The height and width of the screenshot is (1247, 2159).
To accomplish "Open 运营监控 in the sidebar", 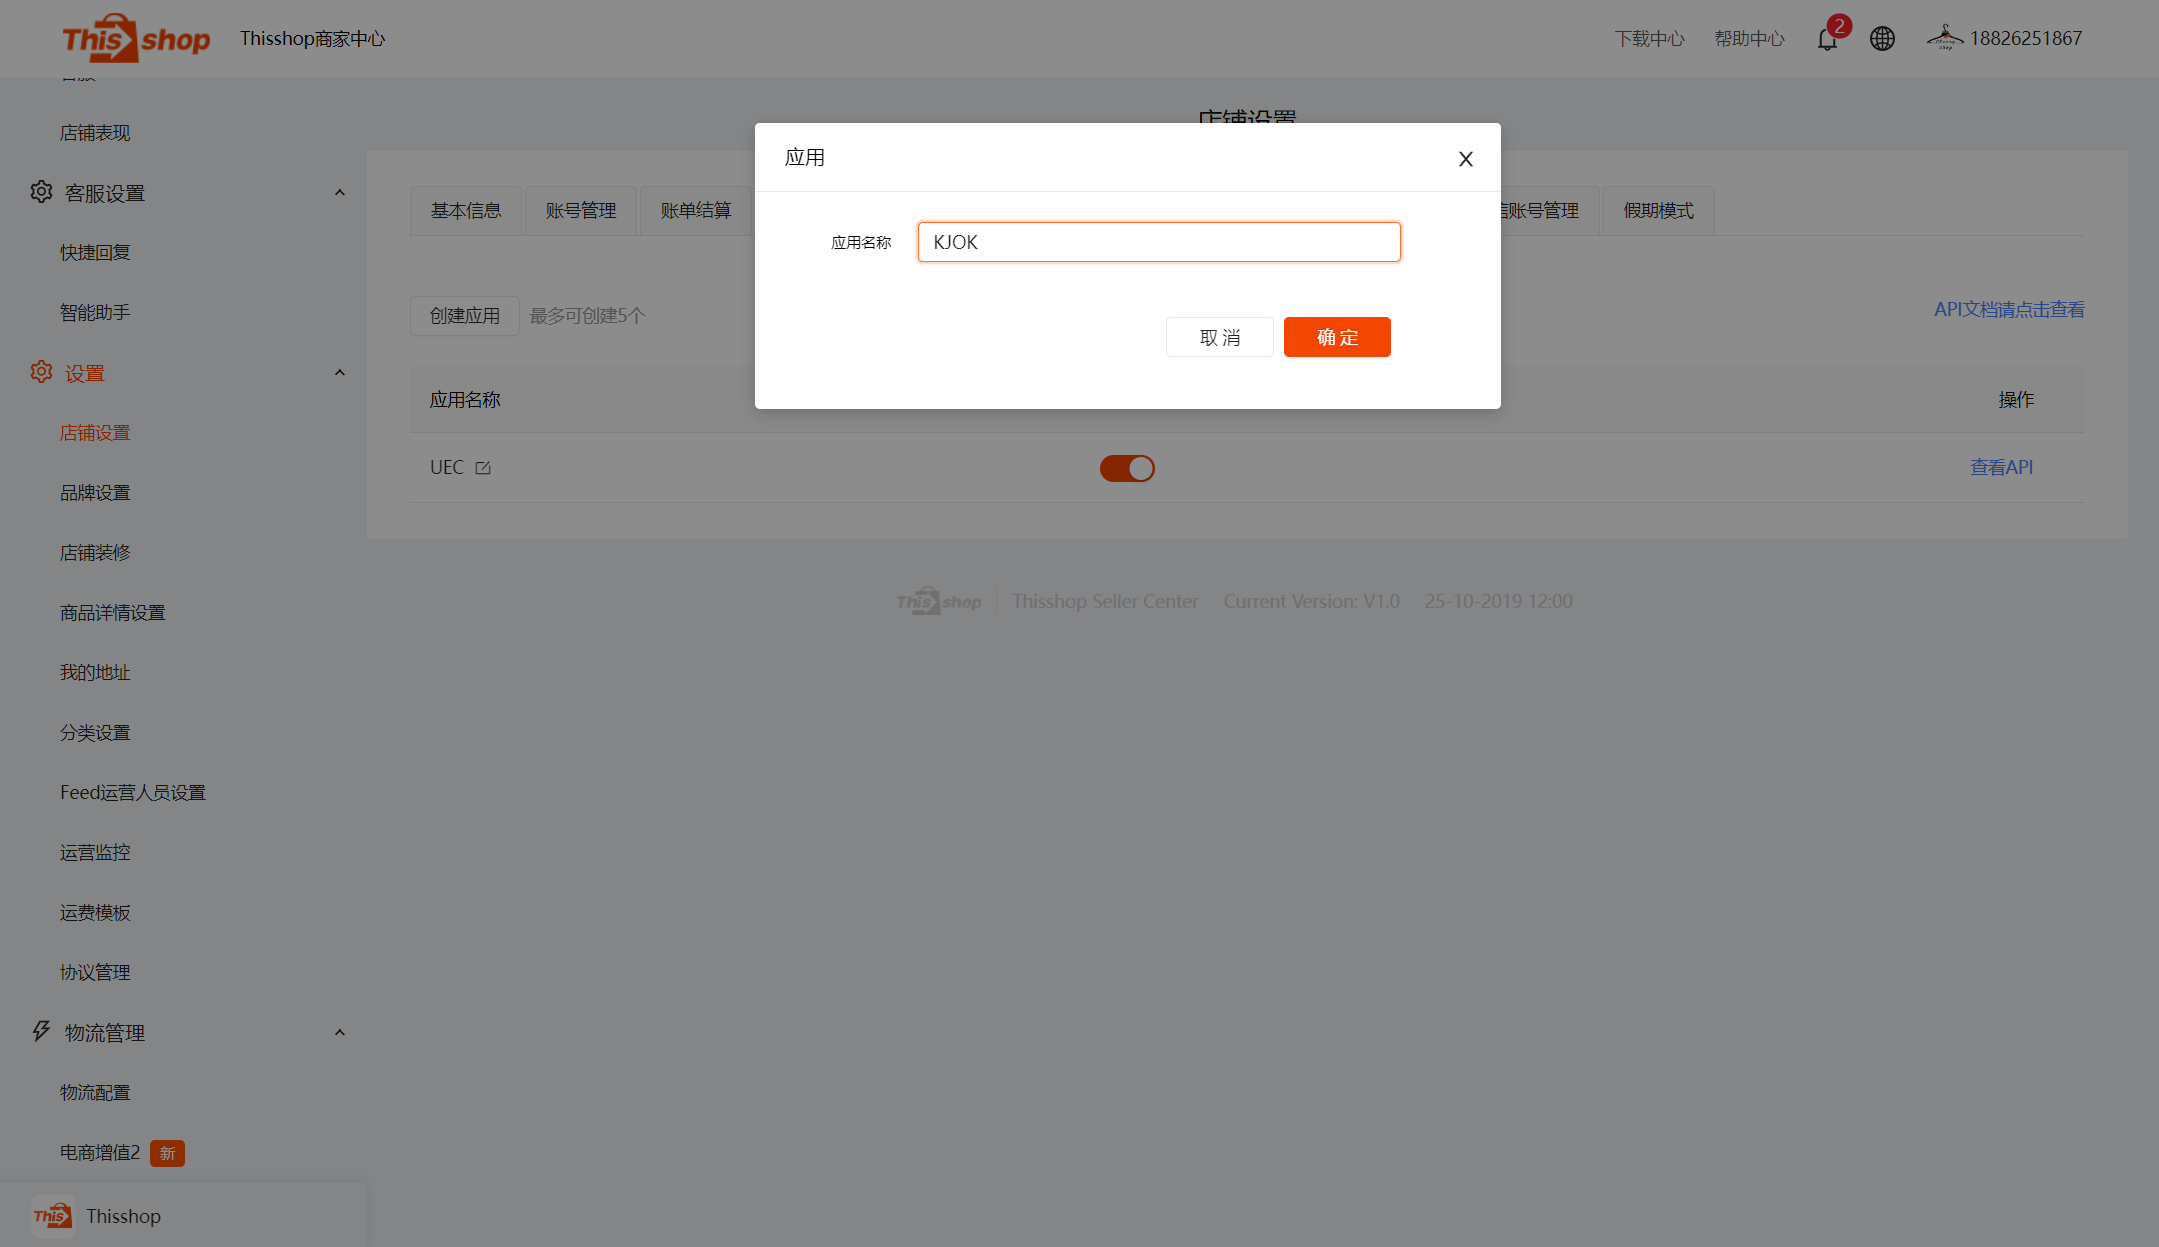I will coord(95,853).
